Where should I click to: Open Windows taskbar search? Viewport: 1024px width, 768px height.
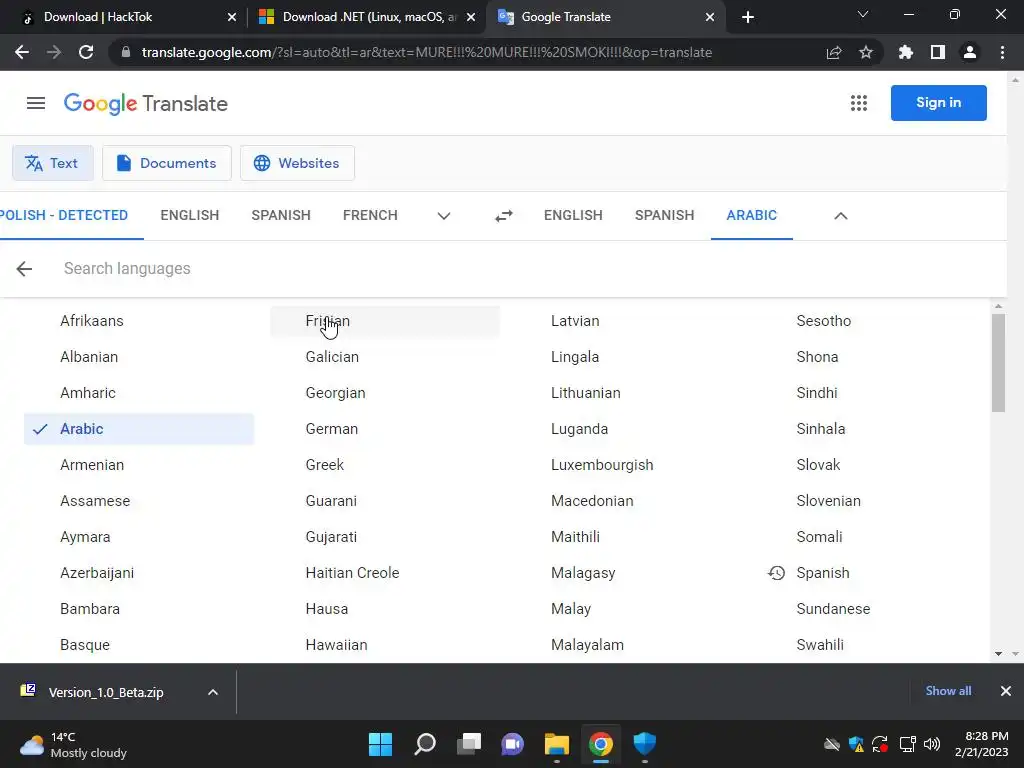pos(425,744)
